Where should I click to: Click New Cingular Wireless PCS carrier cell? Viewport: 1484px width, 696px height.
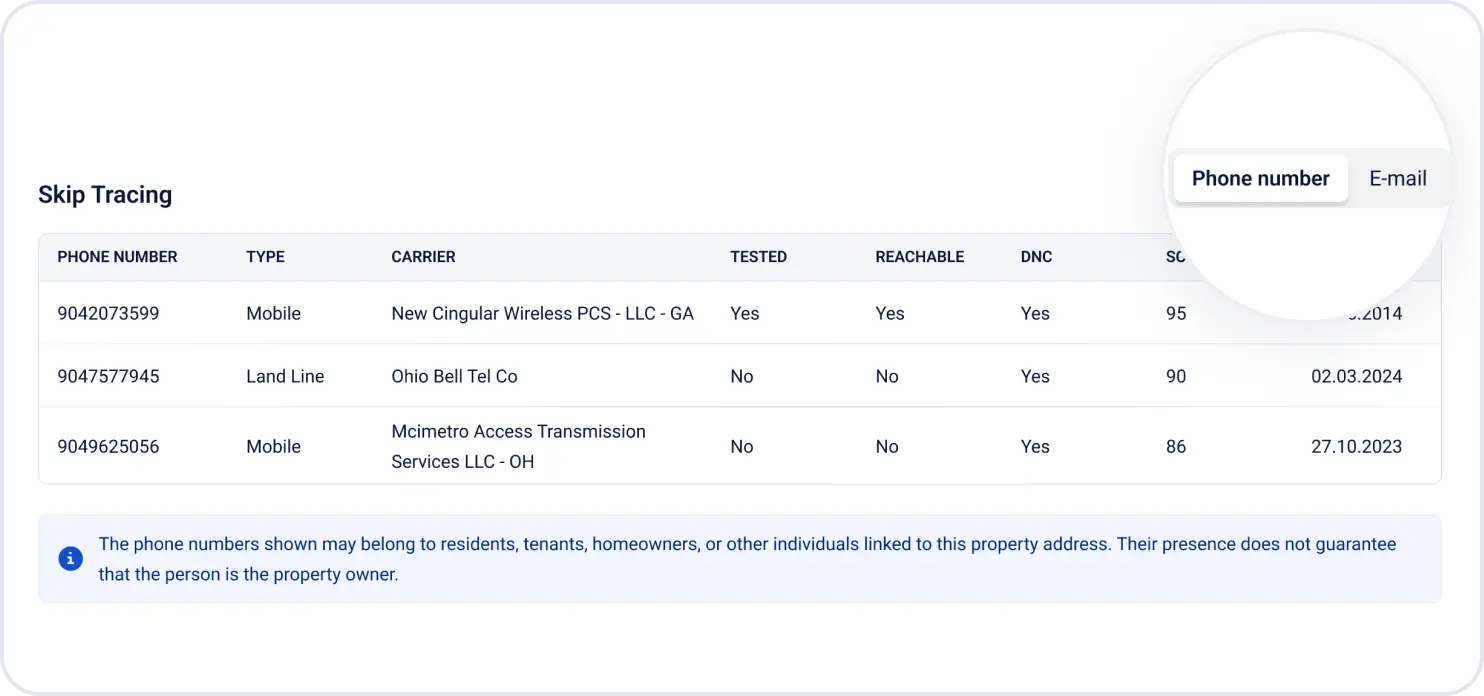point(542,314)
